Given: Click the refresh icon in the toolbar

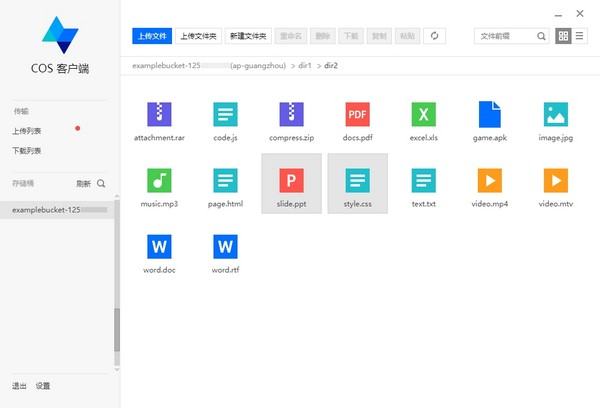Looking at the screenshot, I should (434, 36).
